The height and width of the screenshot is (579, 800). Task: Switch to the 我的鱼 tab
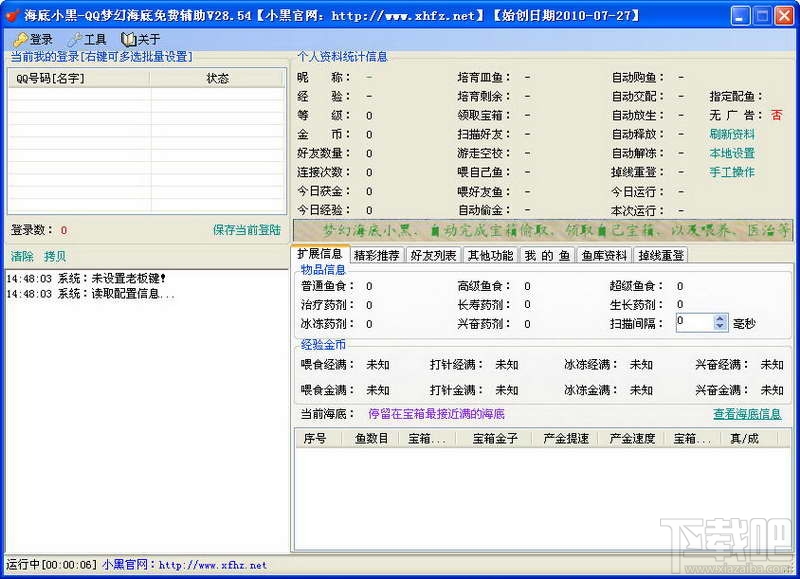pos(547,255)
